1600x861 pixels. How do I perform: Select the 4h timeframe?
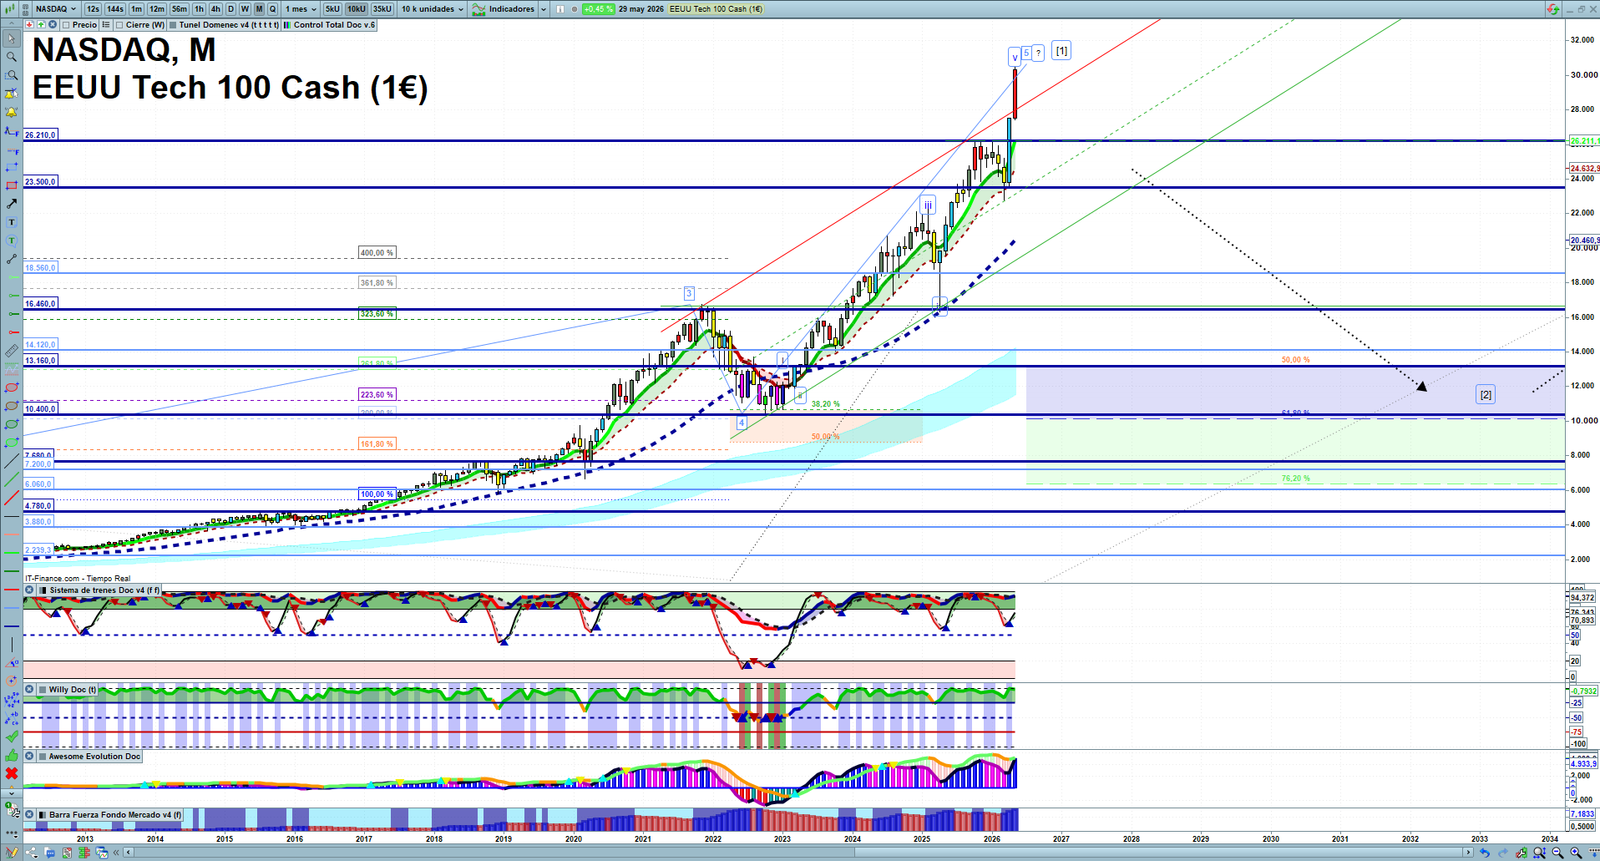(215, 9)
